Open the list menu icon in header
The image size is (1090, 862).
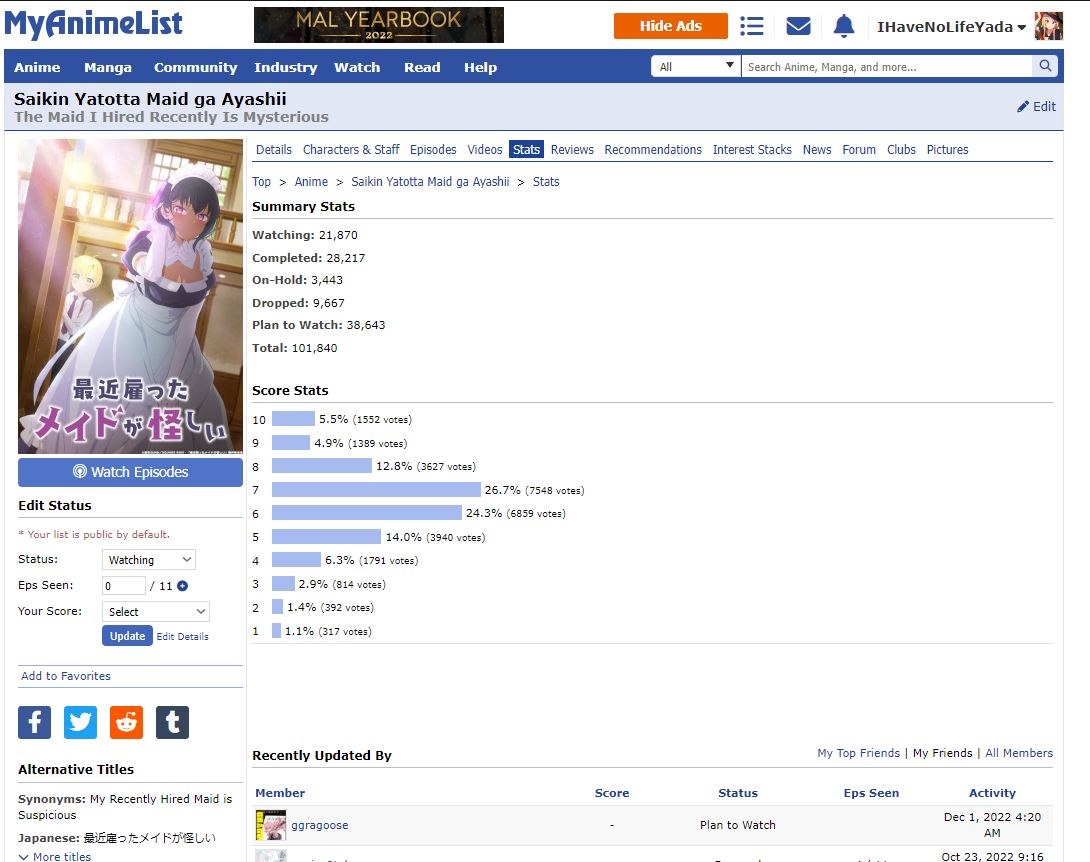click(x=752, y=26)
